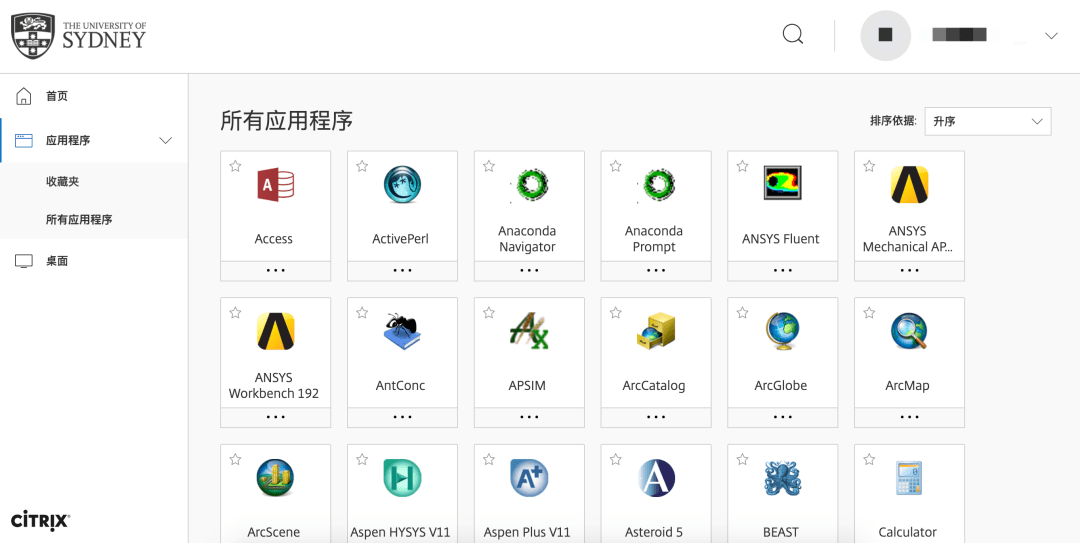Launch ArcCatalog cabinet icon

click(656, 331)
